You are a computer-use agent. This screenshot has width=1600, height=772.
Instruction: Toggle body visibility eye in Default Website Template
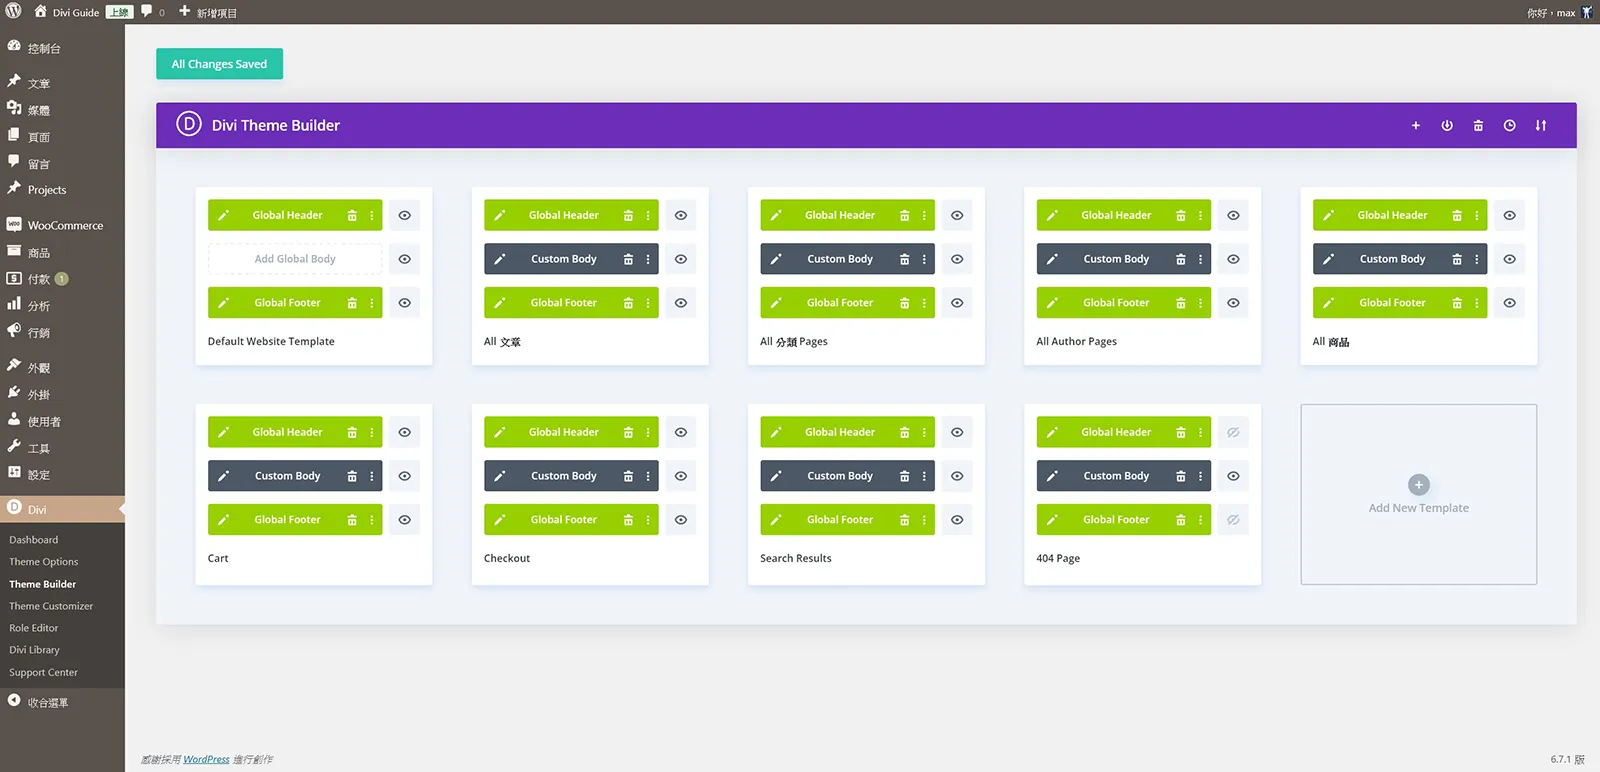pyautogui.click(x=405, y=259)
